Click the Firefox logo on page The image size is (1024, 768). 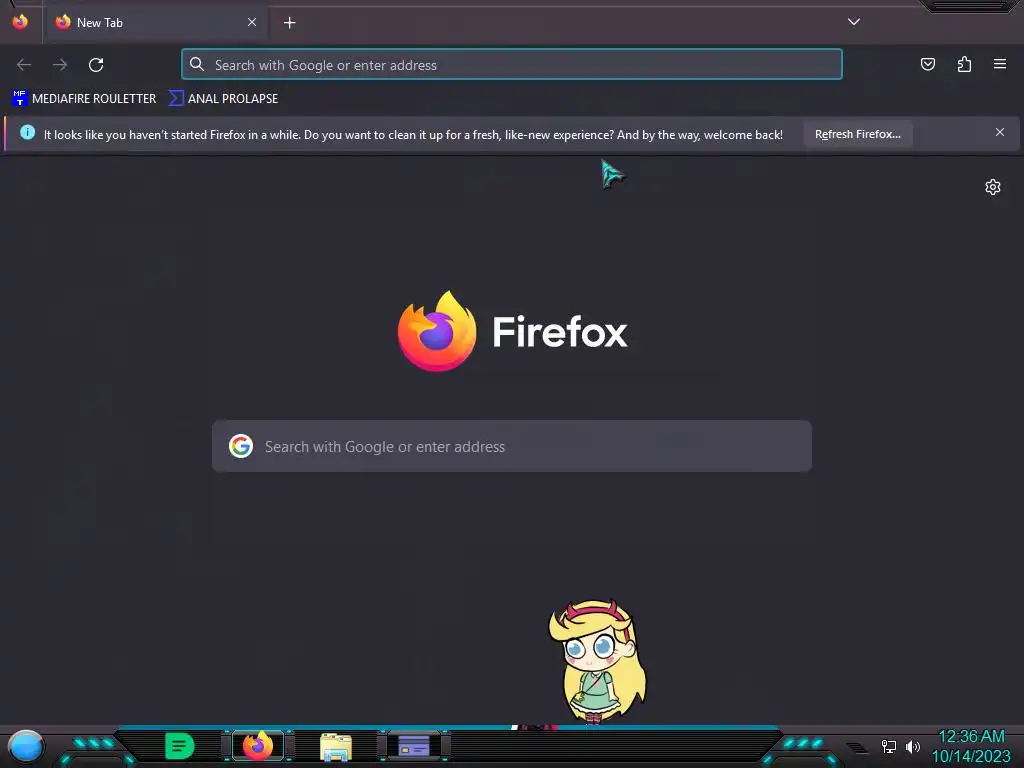(x=437, y=331)
